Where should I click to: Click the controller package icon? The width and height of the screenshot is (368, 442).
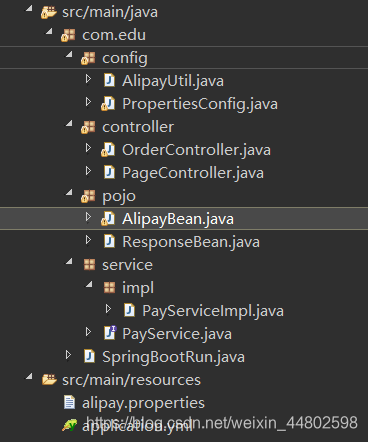pos(88,127)
